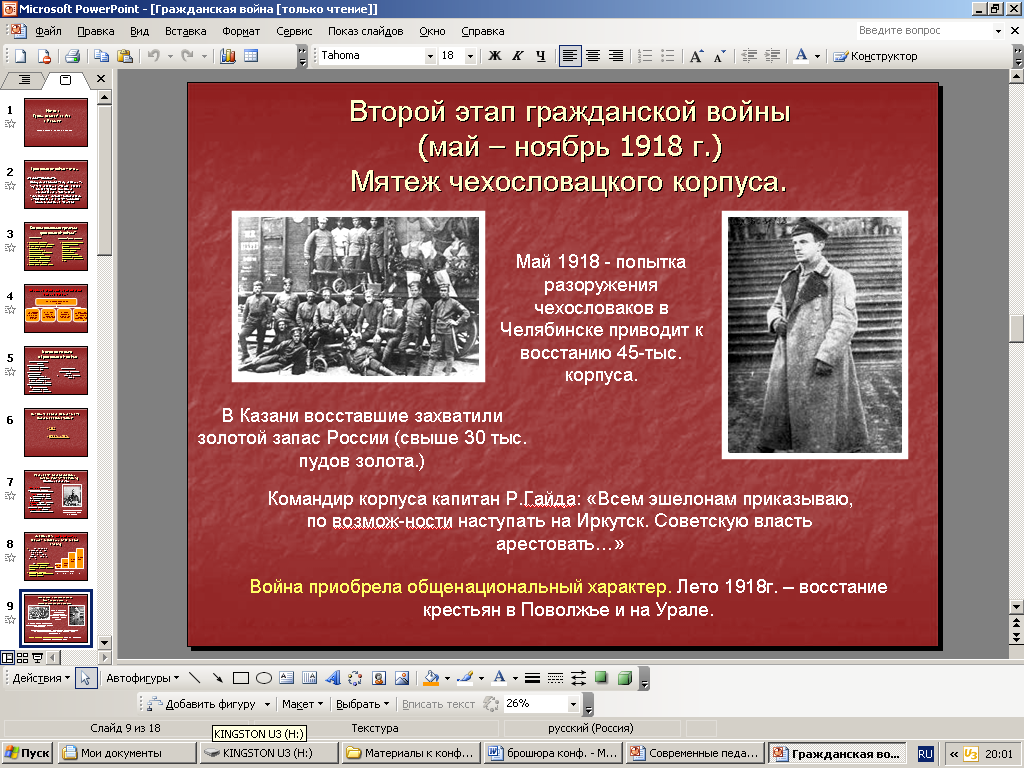
Task: Copy selection with the Copy icon
Action: click(x=101, y=56)
